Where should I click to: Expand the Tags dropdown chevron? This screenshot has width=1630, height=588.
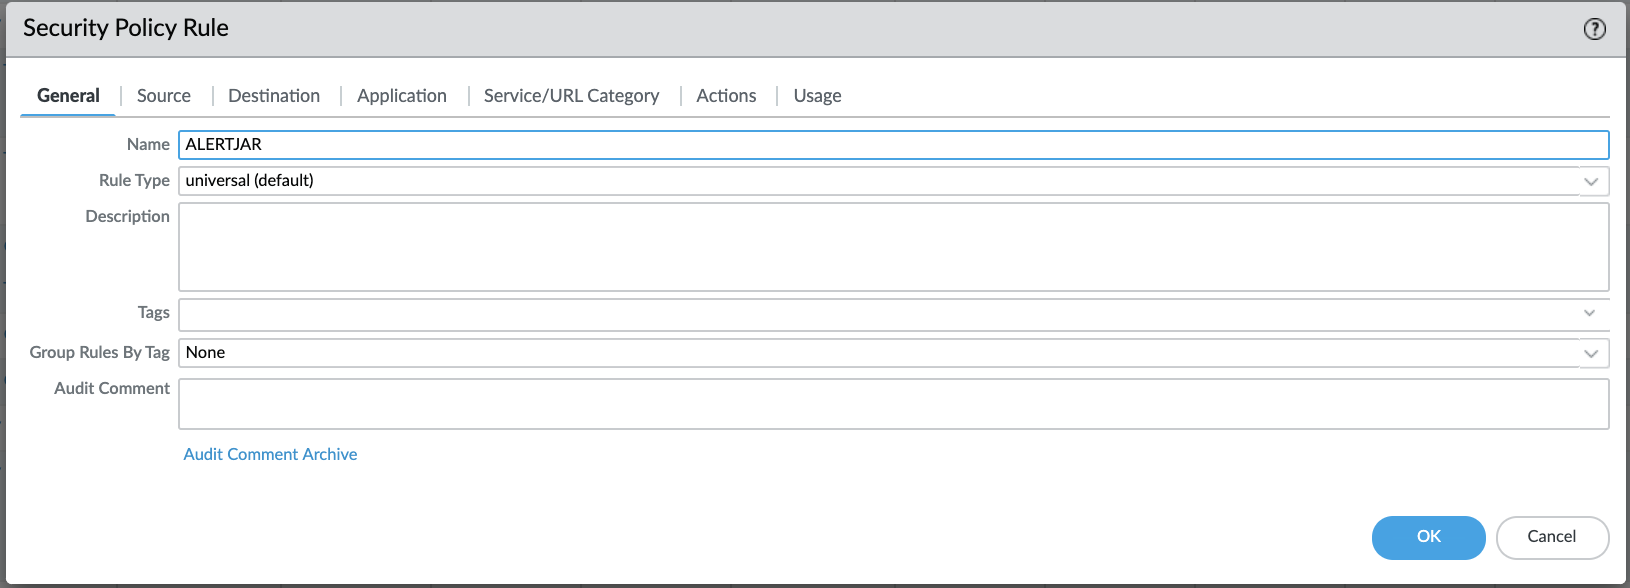pyautogui.click(x=1590, y=313)
